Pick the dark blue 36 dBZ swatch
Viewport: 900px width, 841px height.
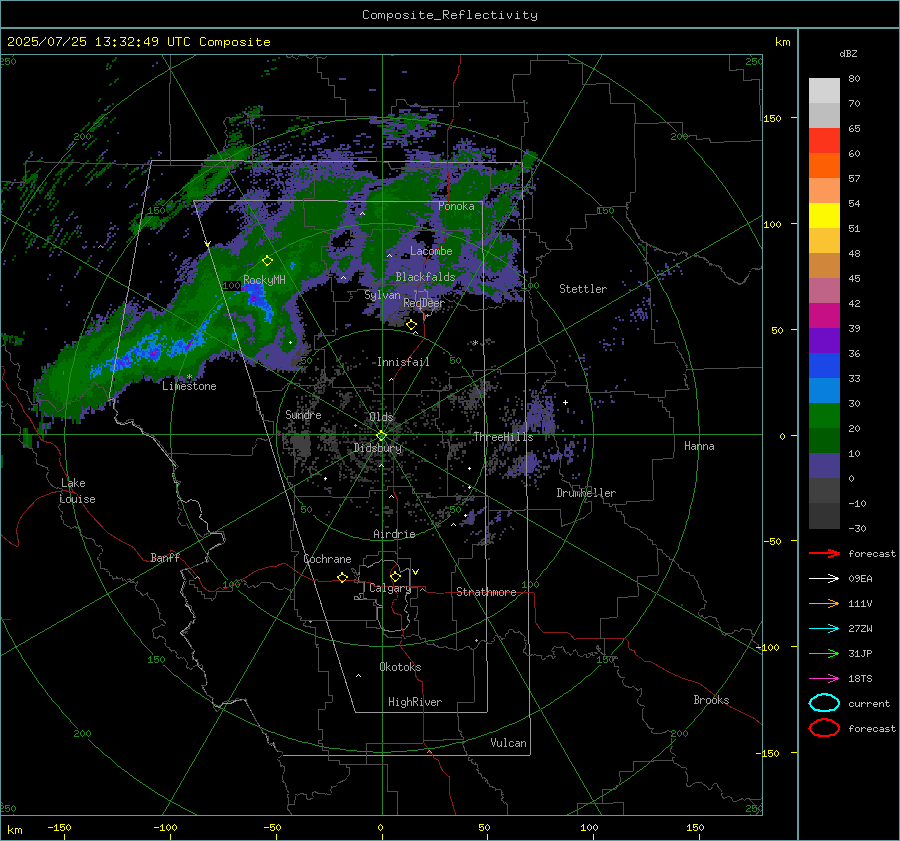click(x=824, y=365)
